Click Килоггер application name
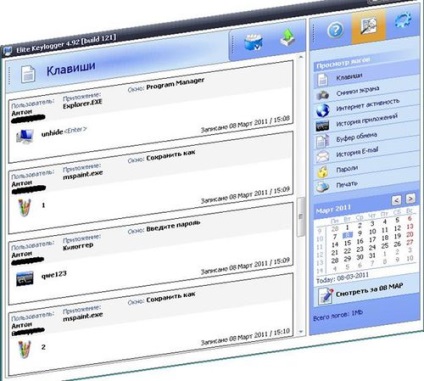 pos(78,247)
